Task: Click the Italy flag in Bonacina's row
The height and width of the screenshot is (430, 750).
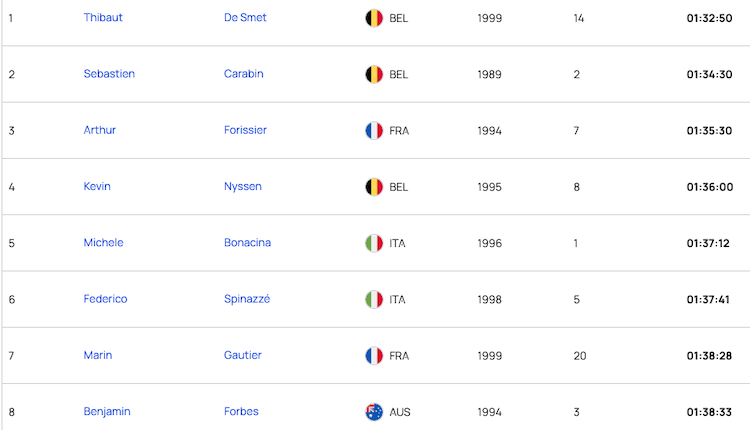Action: tap(374, 243)
